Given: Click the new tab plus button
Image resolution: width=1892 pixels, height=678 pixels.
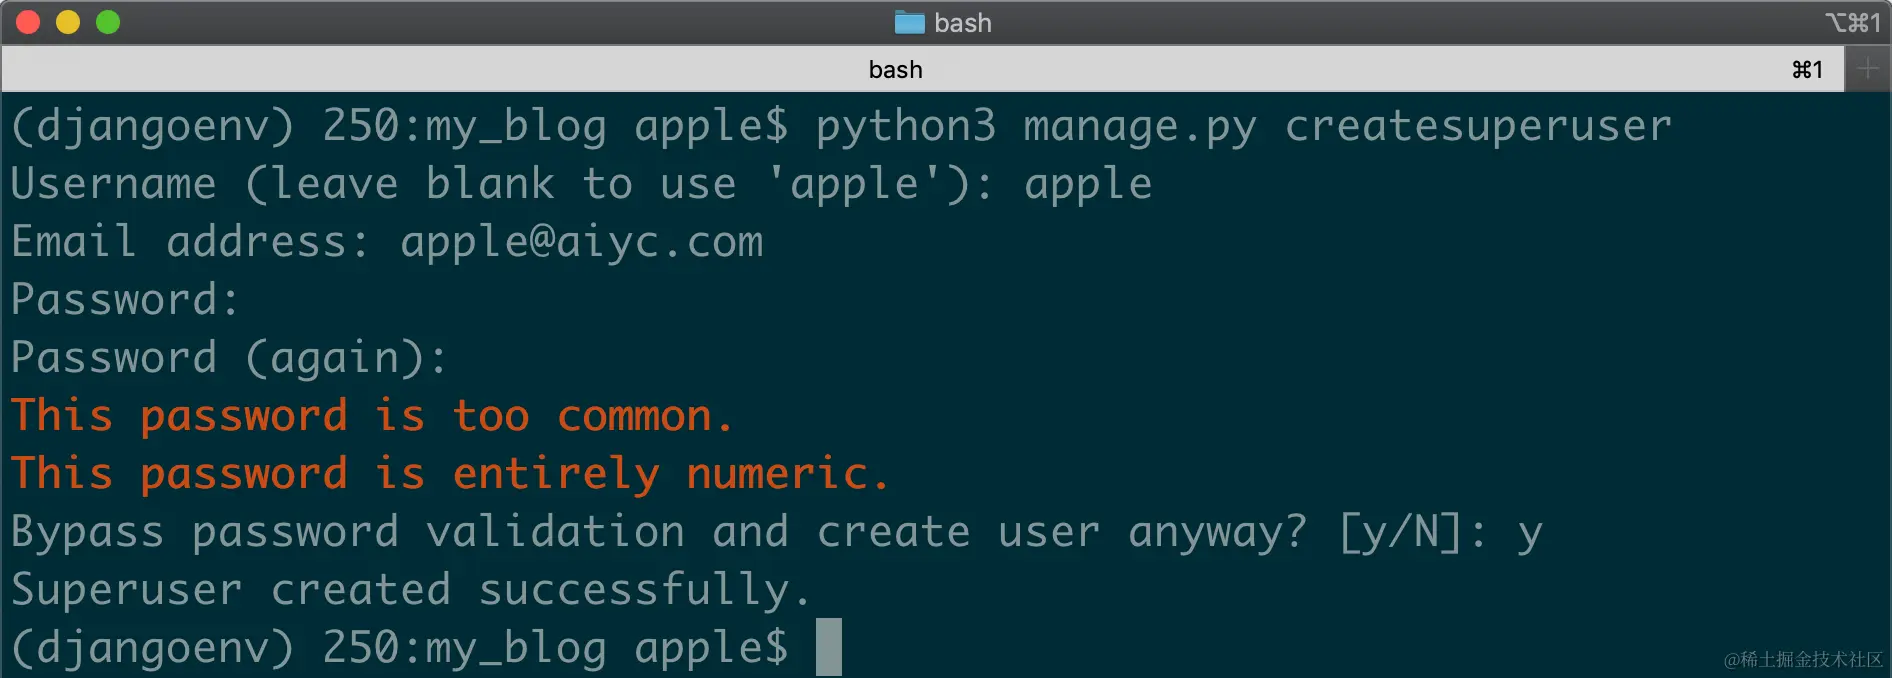Looking at the screenshot, I should click(x=1867, y=70).
